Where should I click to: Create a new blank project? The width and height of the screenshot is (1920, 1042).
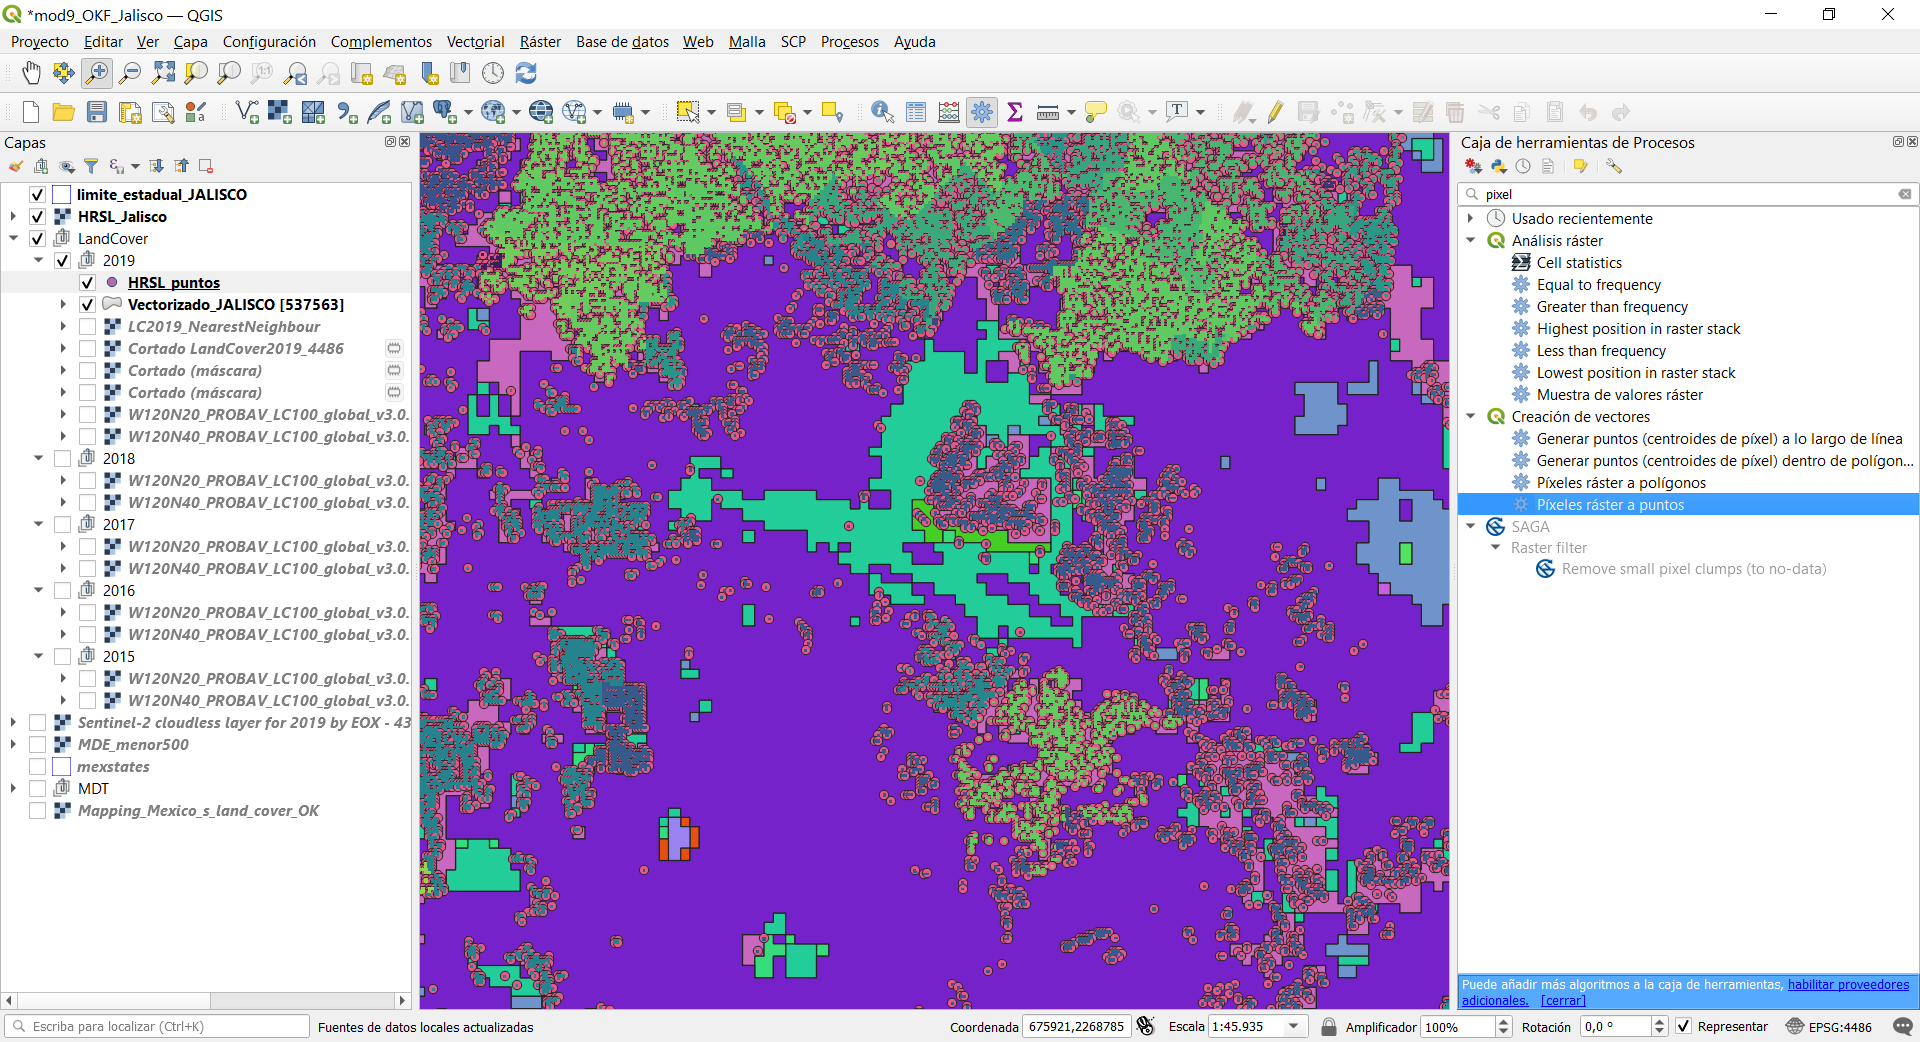pyautogui.click(x=31, y=112)
